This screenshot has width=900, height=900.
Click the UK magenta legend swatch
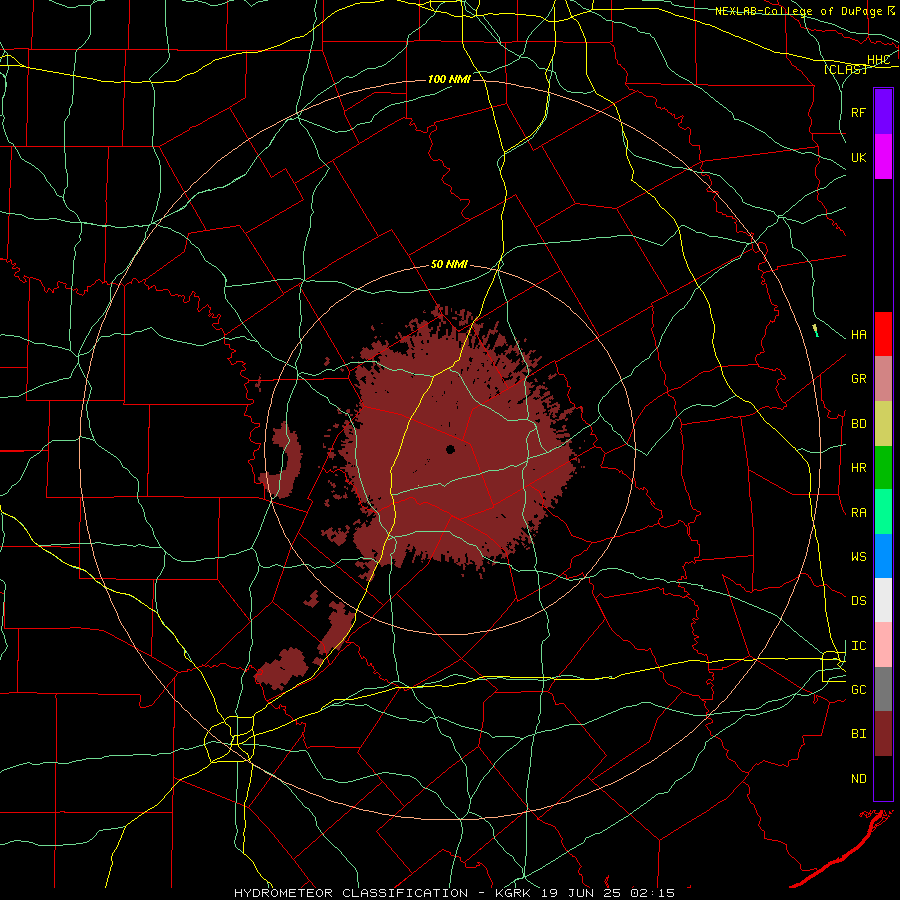tap(883, 157)
